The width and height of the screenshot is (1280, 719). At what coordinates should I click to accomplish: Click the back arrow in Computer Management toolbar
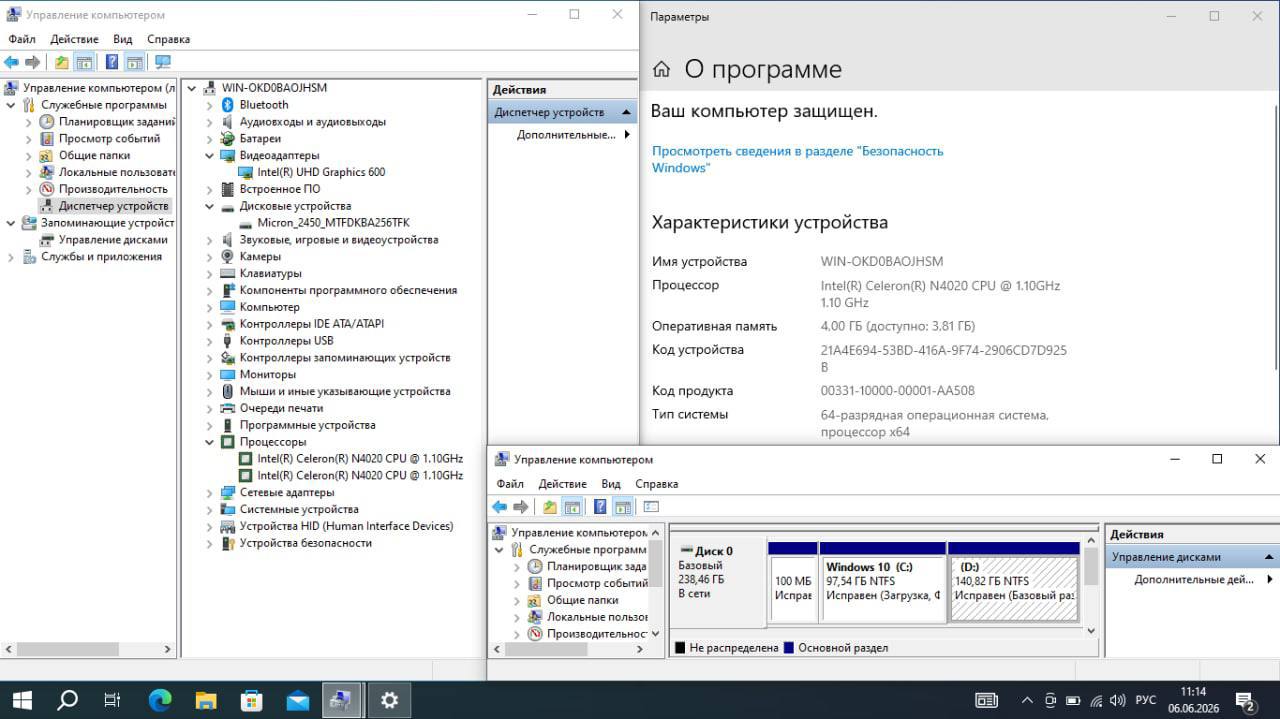click(x=11, y=62)
